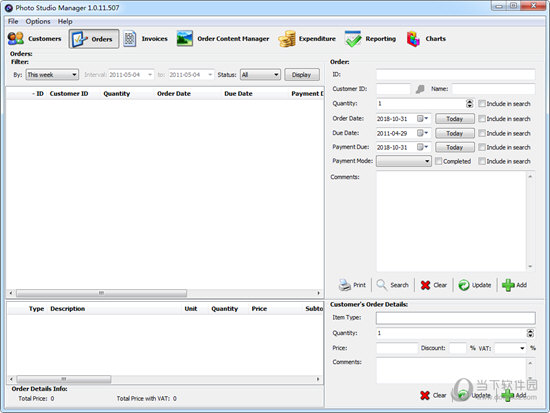The height and width of the screenshot is (413, 550).
Task: Sort order details by Unit column
Action: (x=191, y=309)
